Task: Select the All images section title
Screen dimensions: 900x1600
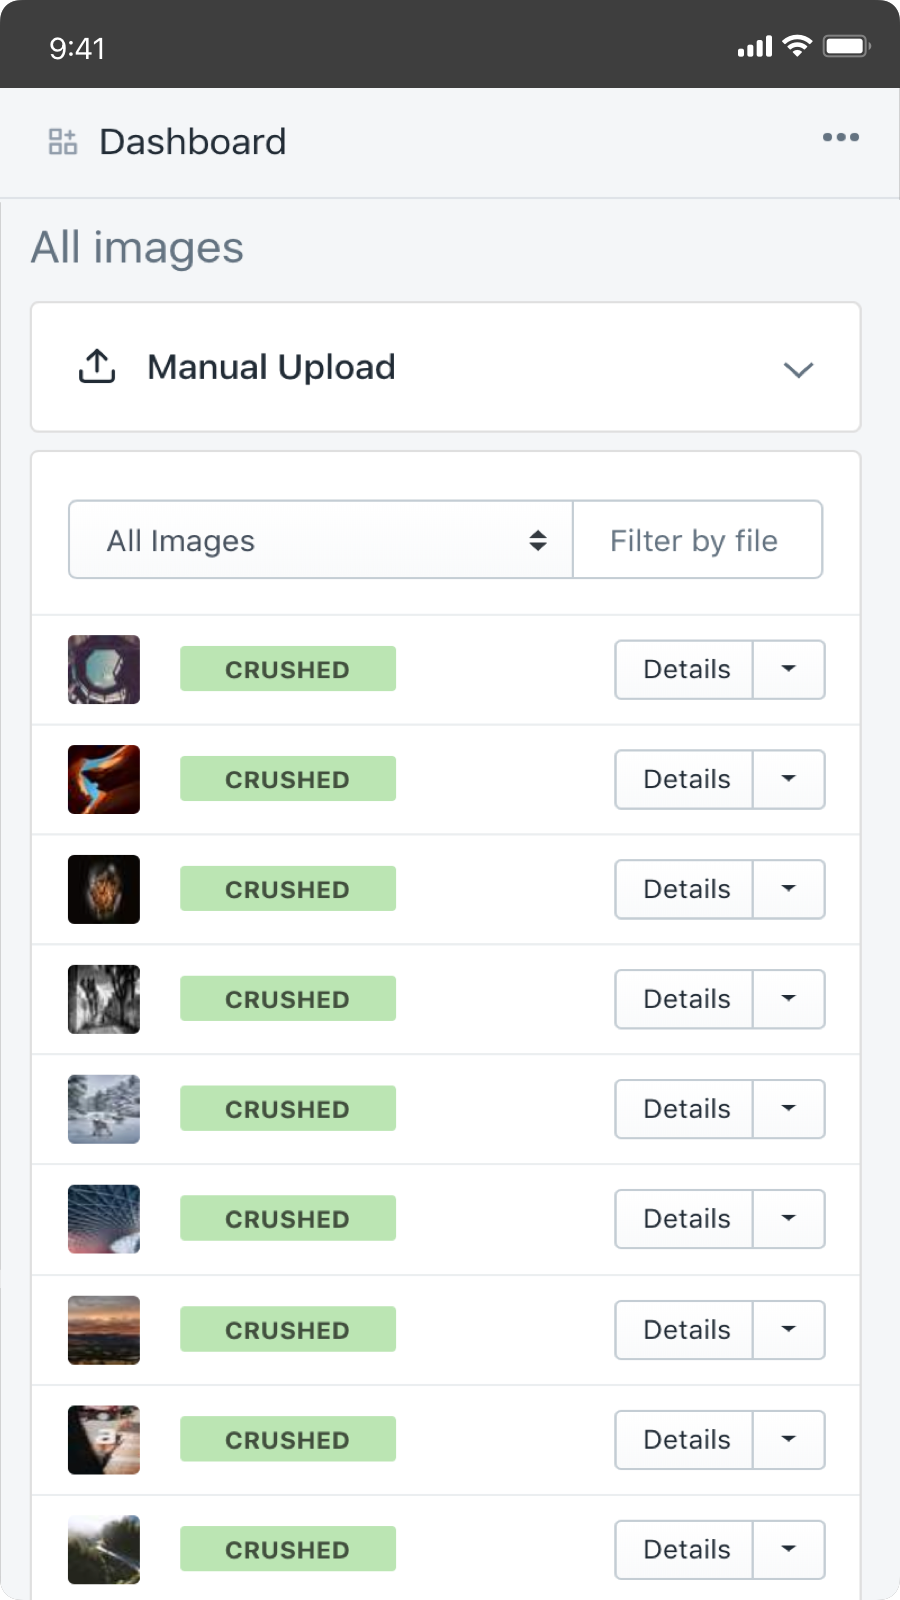Action: coord(138,247)
